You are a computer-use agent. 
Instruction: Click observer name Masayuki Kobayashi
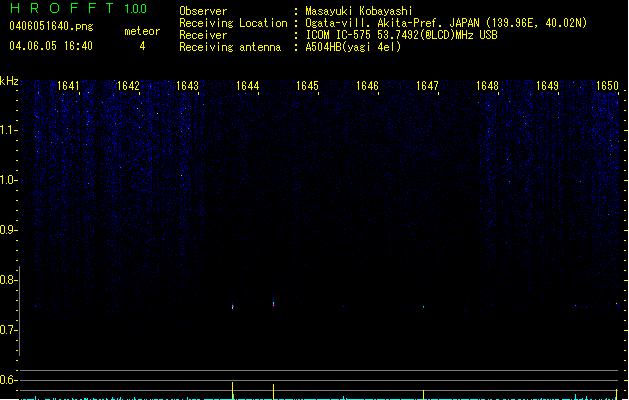tap(359, 11)
